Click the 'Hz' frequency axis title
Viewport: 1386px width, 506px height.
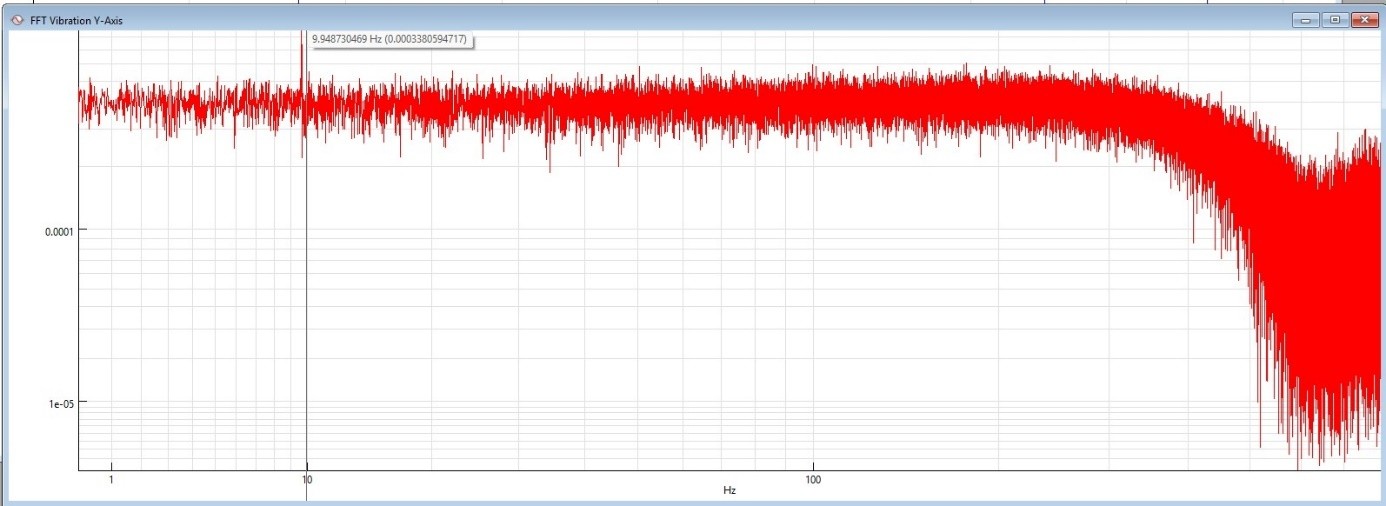(x=729, y=491)
